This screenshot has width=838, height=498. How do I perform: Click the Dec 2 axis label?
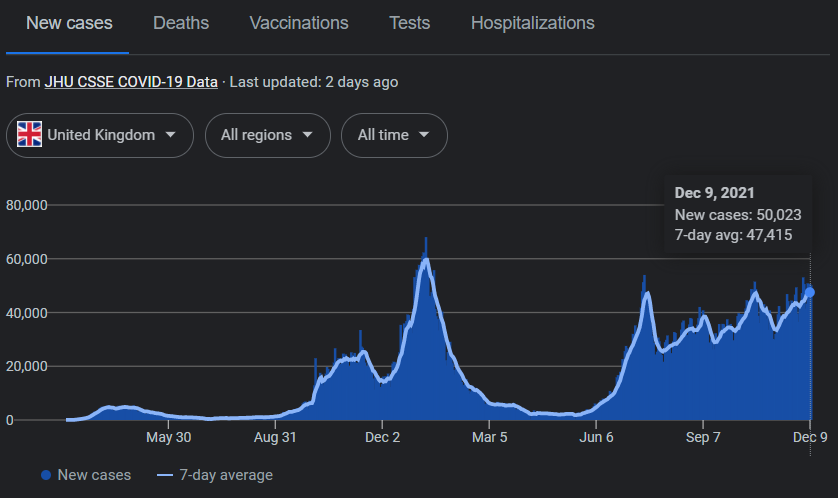point(382,437)
